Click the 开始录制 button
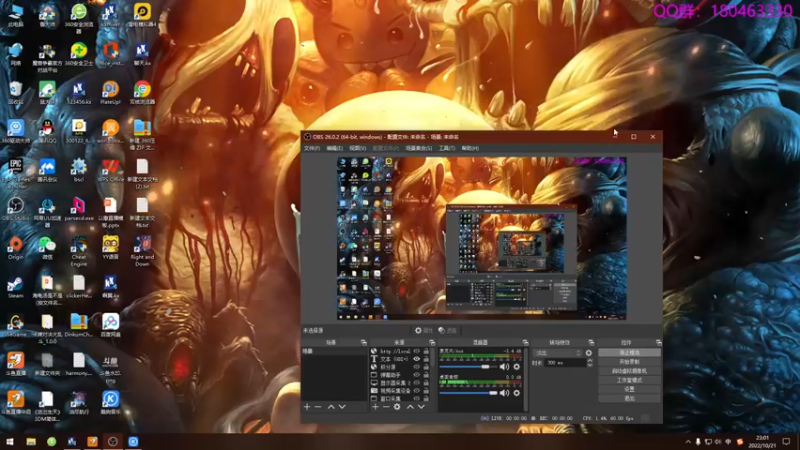This screenshot has height=450, width=800. (x=629, y=362)
